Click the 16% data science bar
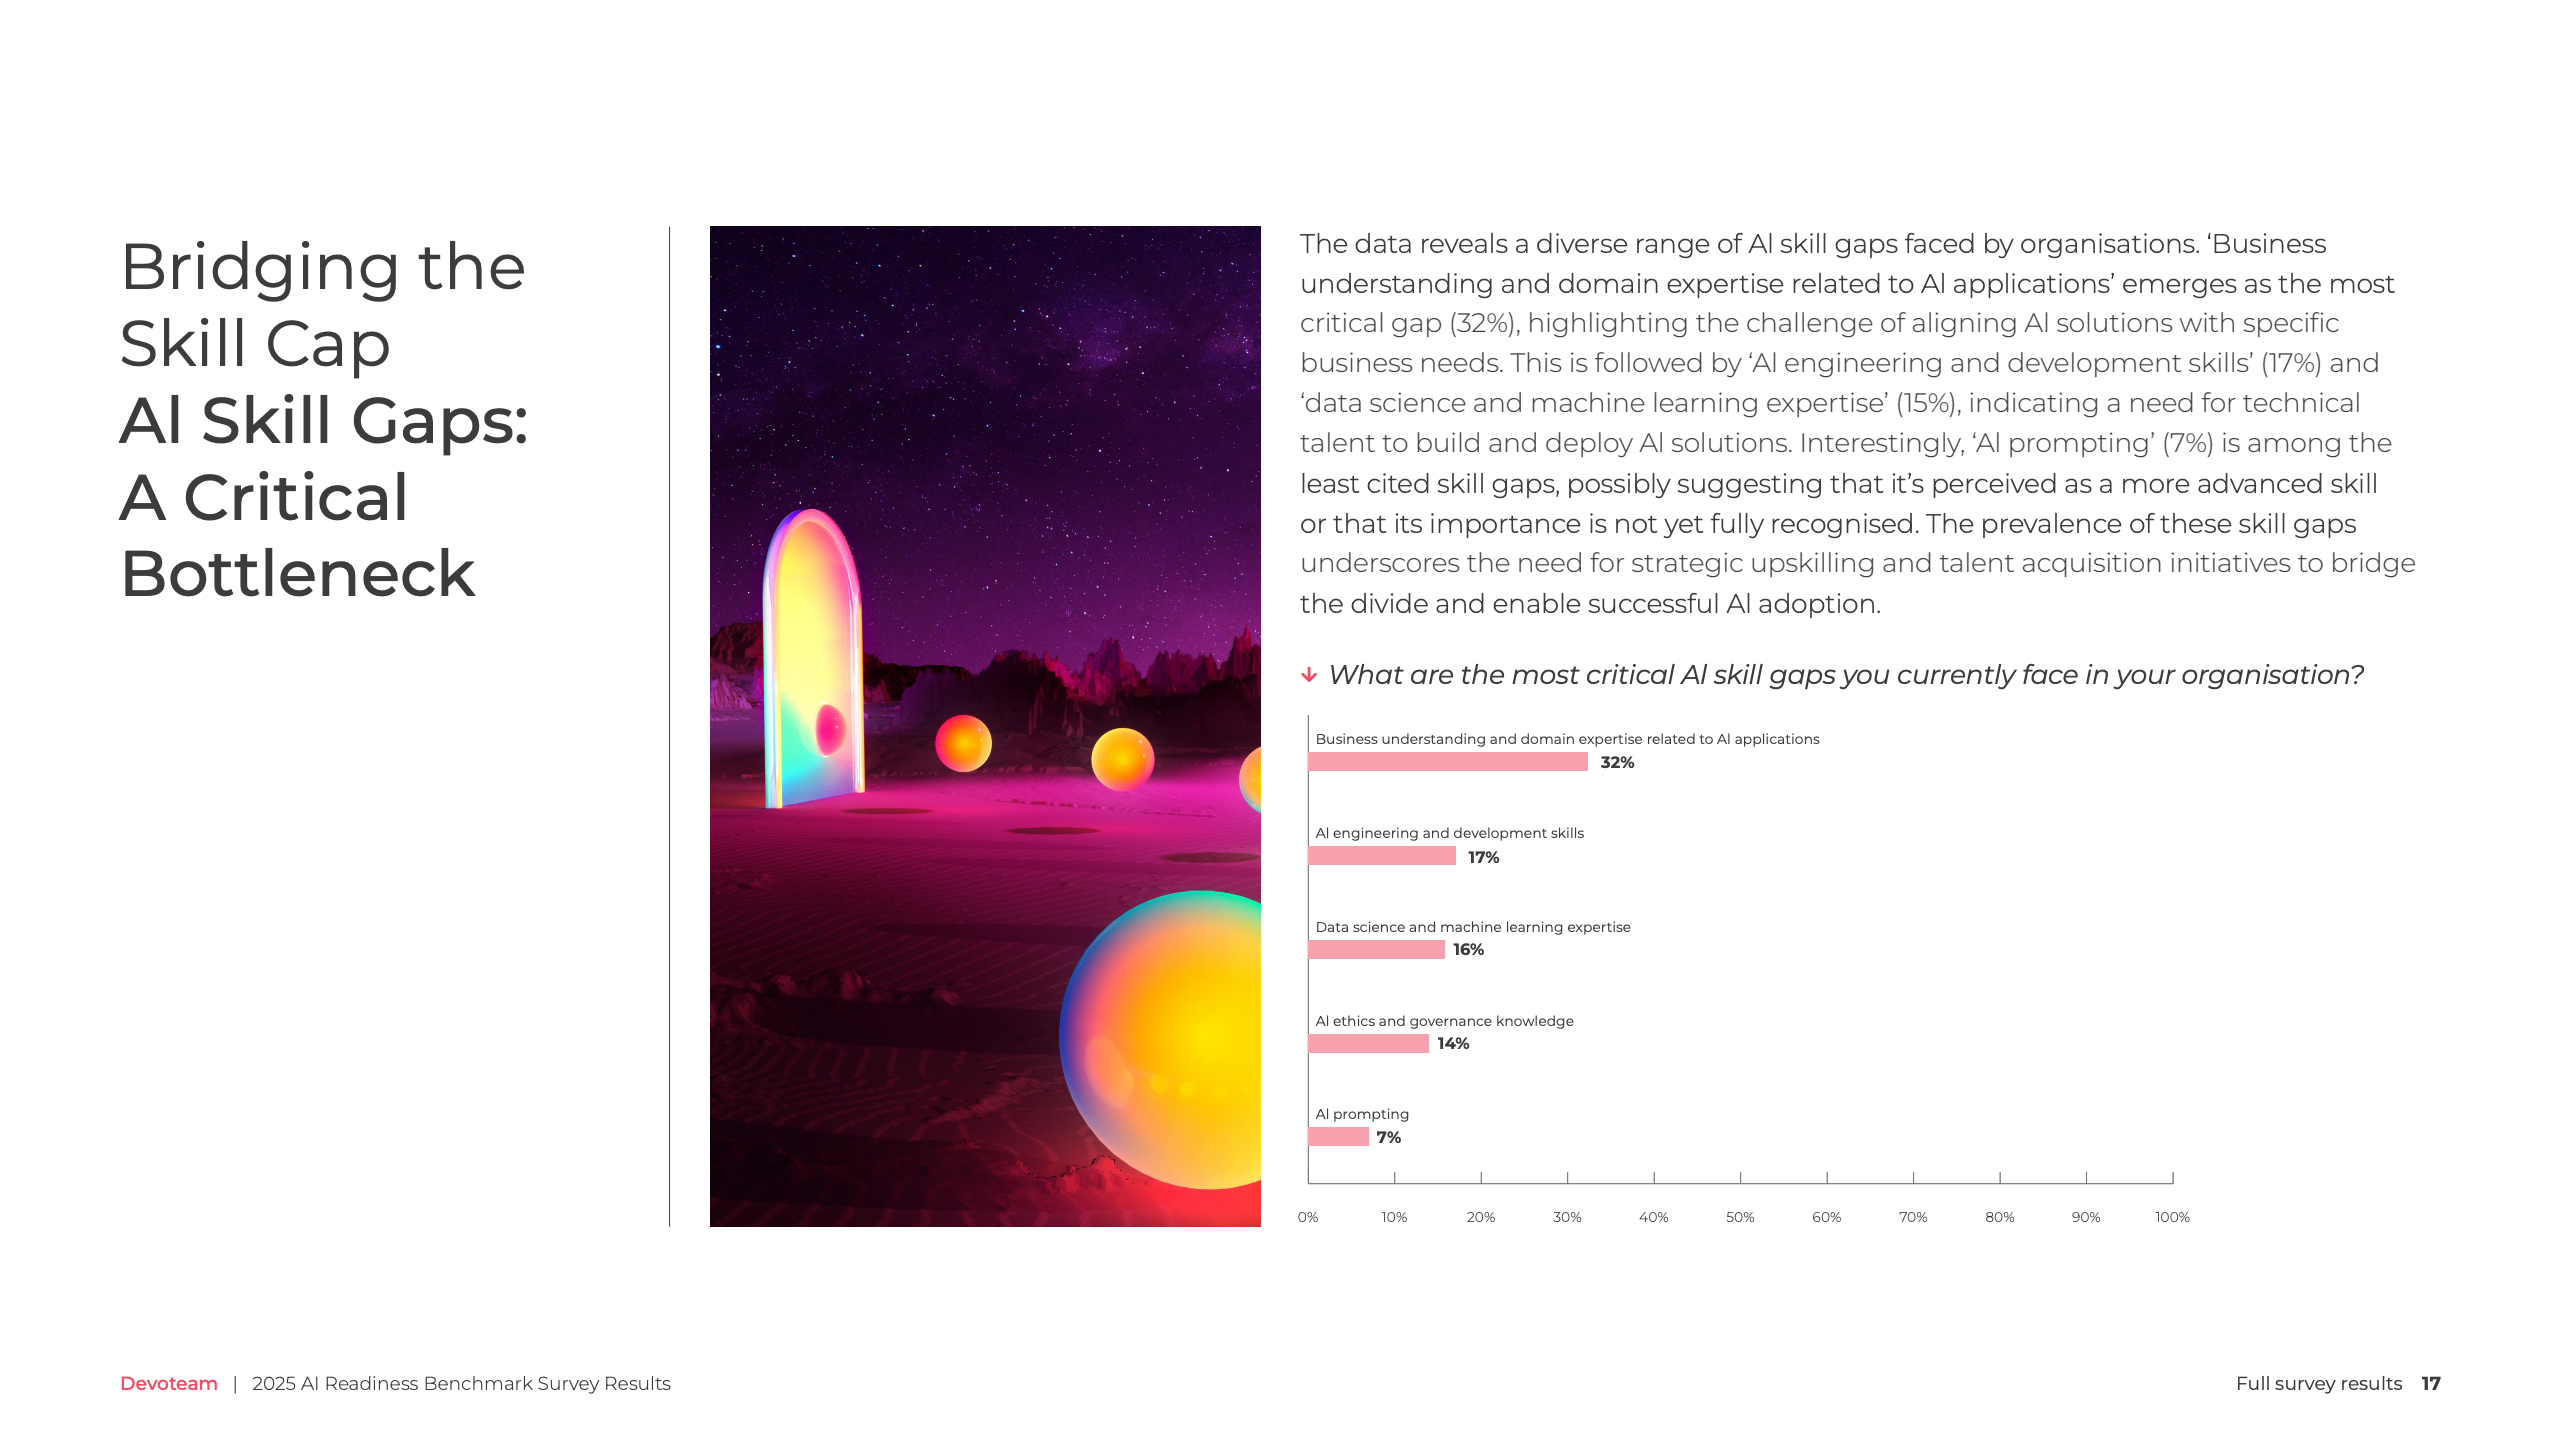Image resolution: width=2560 pixels, height=1440 pixels. (x=1376, y=950)
